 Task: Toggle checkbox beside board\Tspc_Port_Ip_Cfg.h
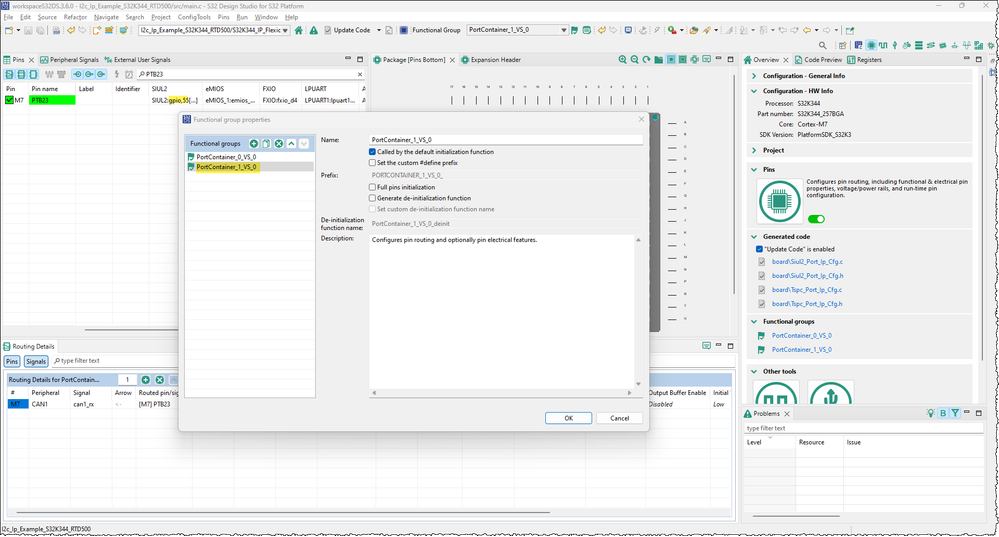click(761, 304)
